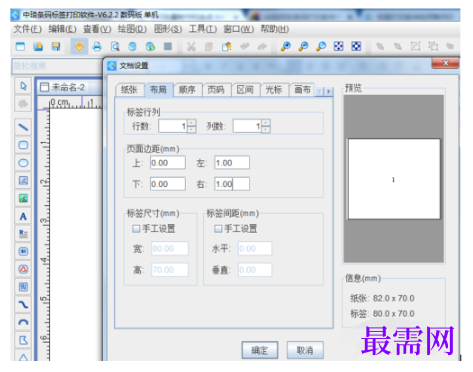Click the print icon in toolbar

point(97,46)
